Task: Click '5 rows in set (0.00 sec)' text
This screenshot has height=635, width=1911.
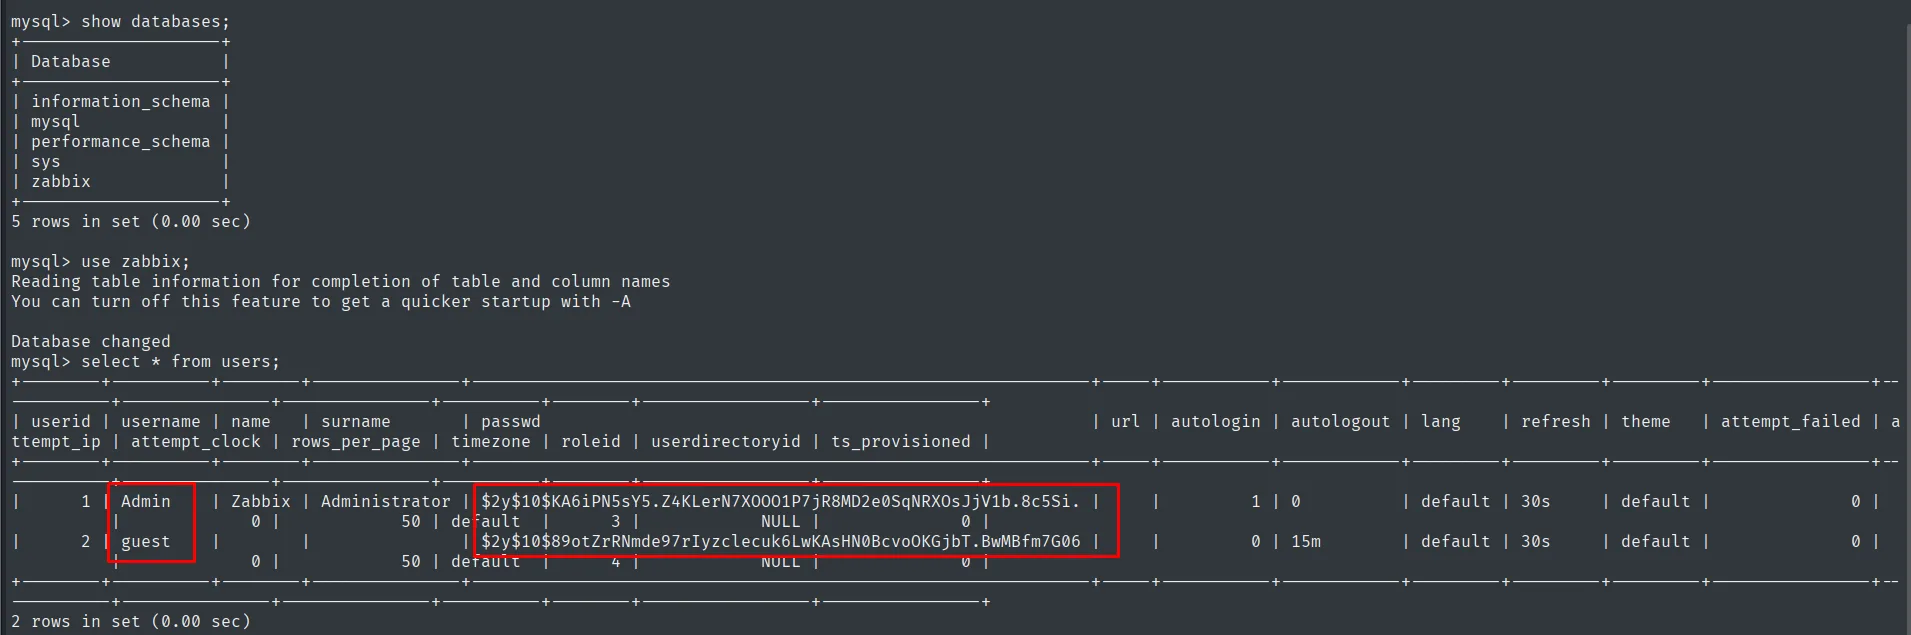Action: coord(131,222)
